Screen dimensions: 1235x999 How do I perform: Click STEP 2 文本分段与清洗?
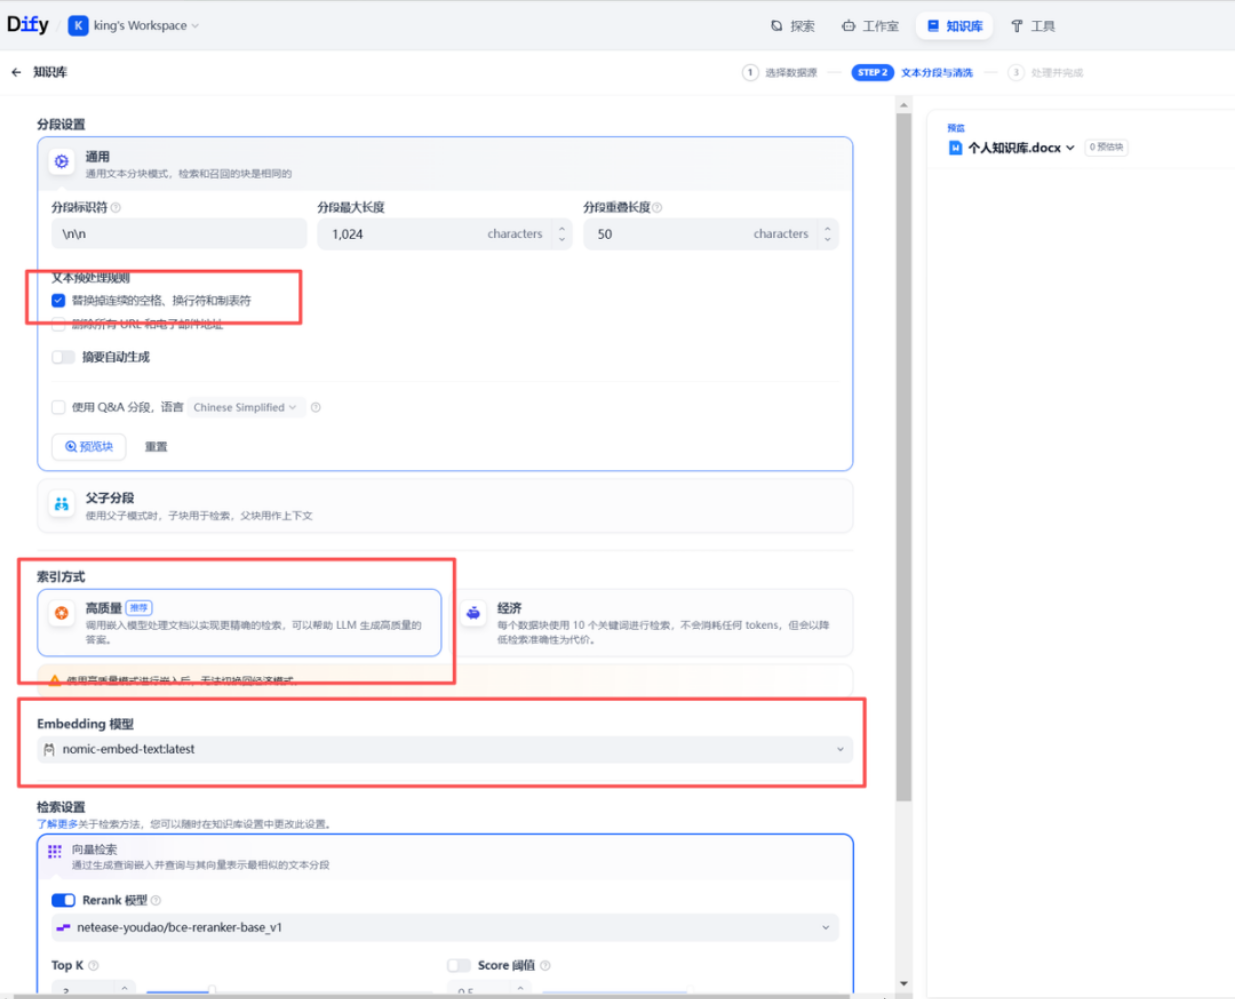point(912,72)
